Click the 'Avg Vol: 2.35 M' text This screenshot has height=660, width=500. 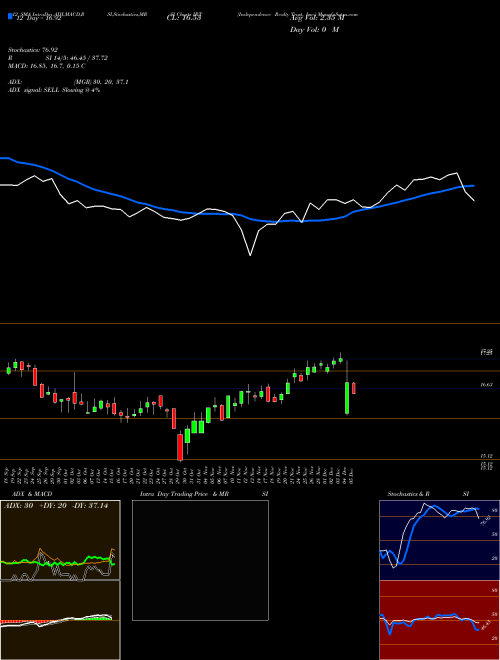(317, 18)
